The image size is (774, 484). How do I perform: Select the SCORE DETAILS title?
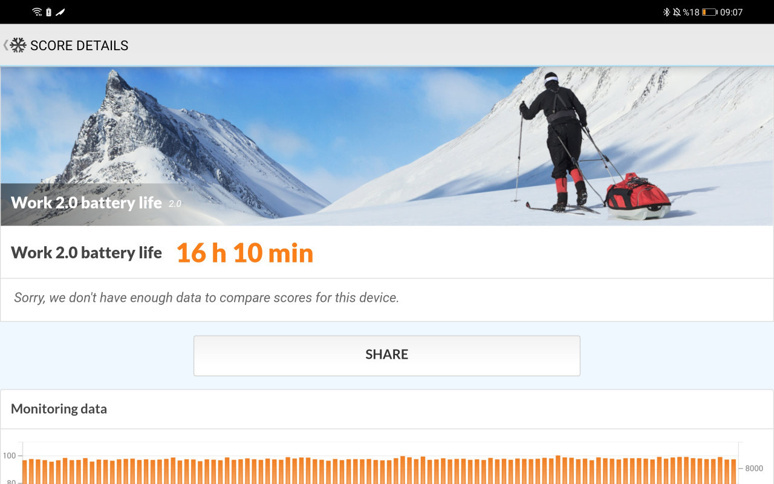pos(79,45)
